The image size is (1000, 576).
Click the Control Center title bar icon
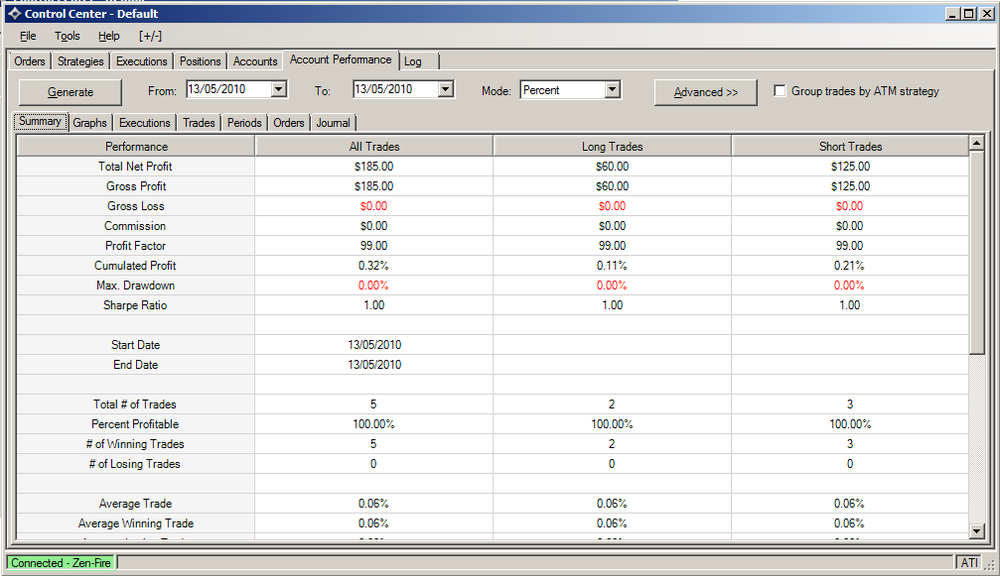pyautogui.click(x=14, y=13)
